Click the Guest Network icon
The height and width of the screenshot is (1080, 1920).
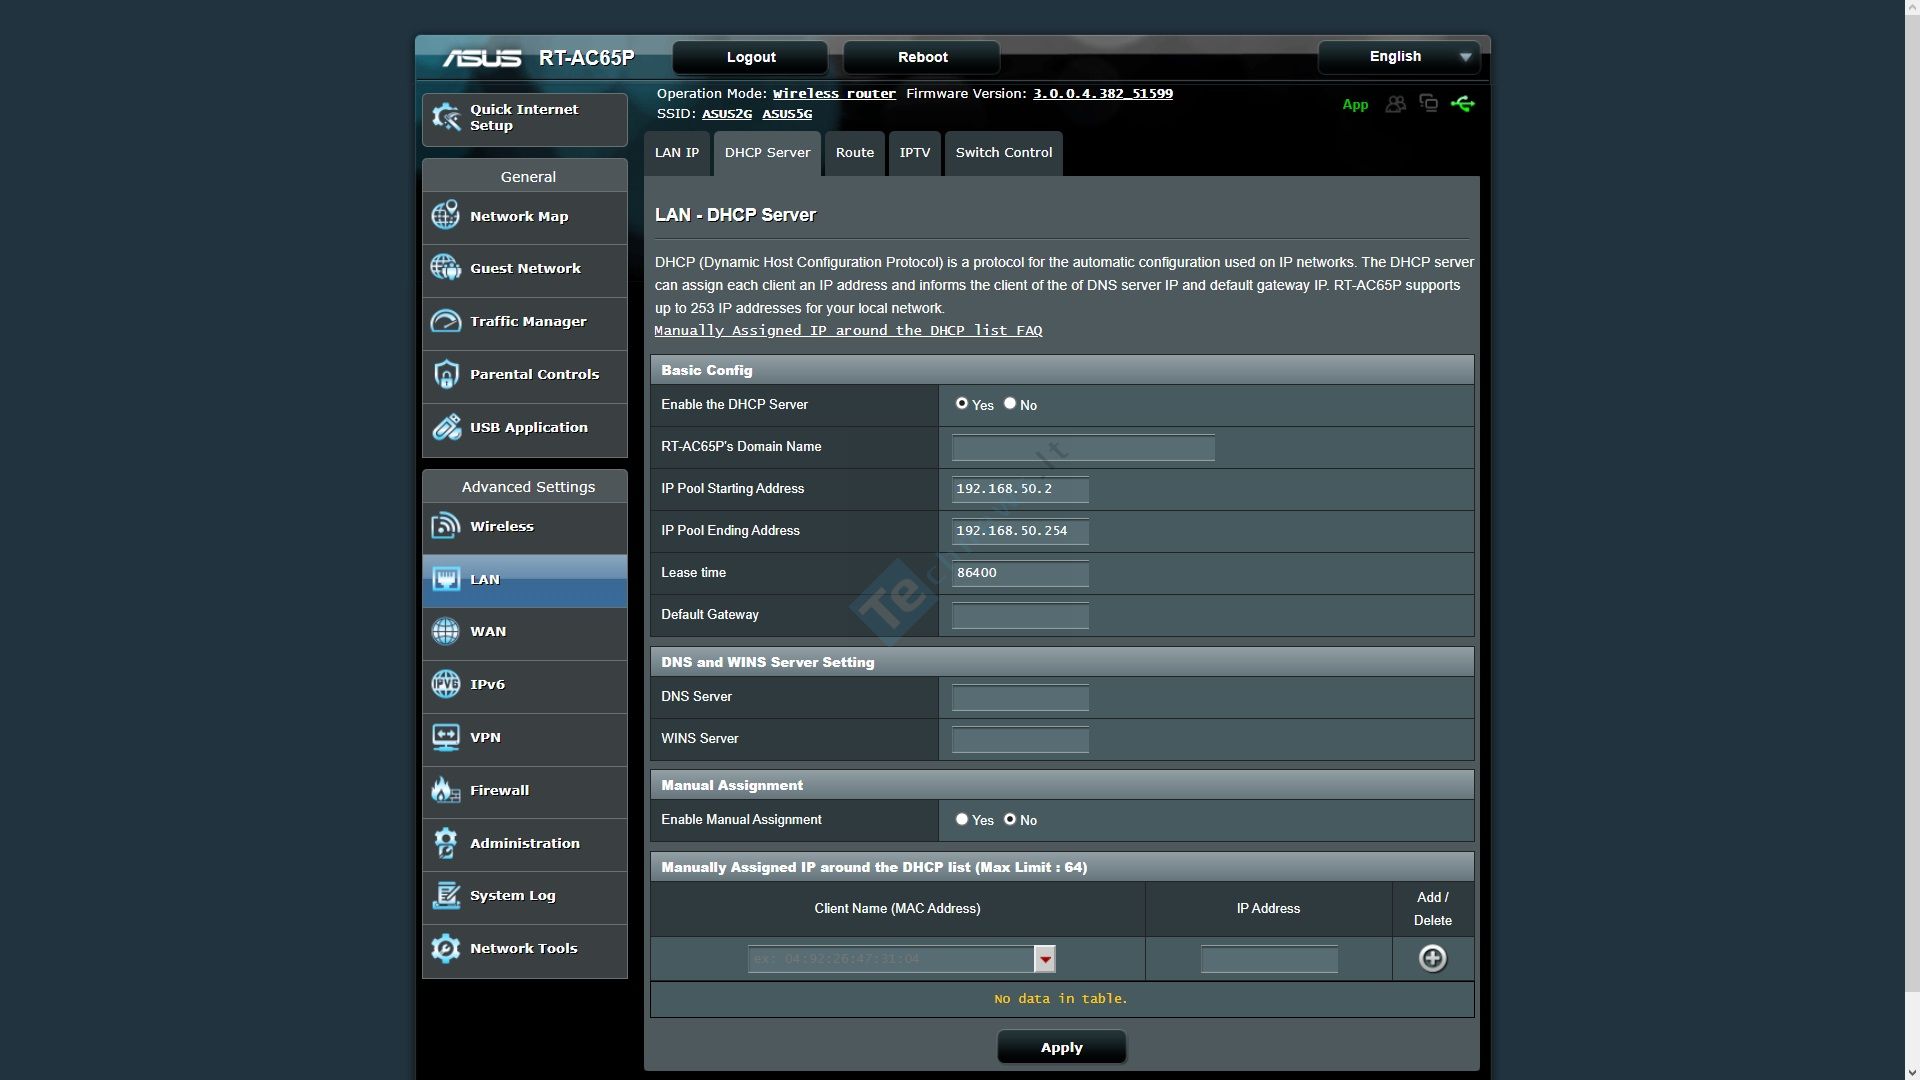[x=446, y=268]
